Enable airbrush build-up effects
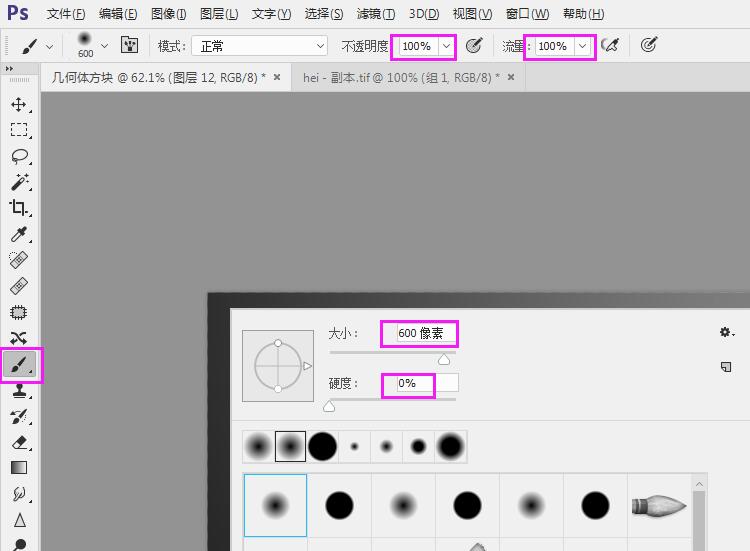 click(x=610, y=45)
